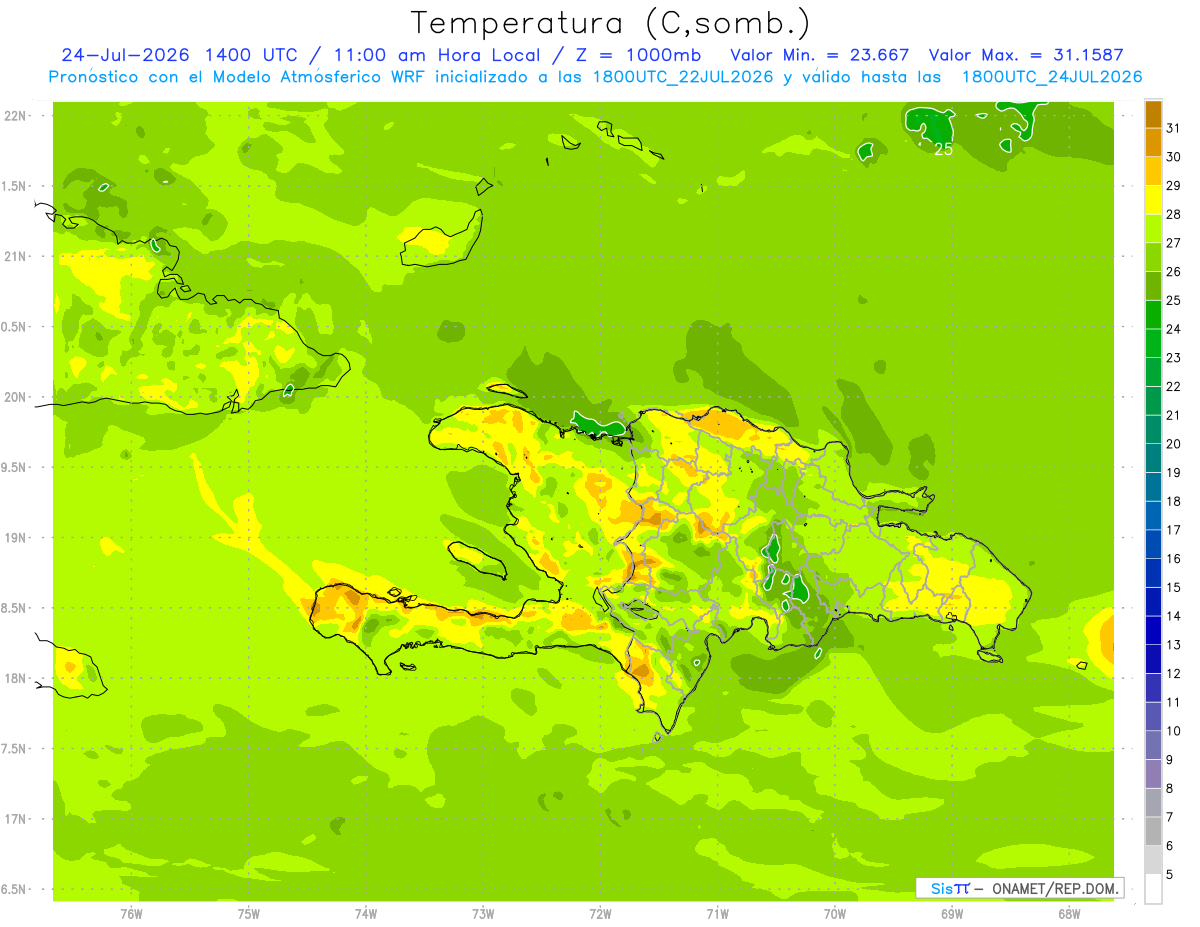The height and width of the screenshot is (927, 1200).
Task: Click the legend value "26"
Action: point(1174,272)
